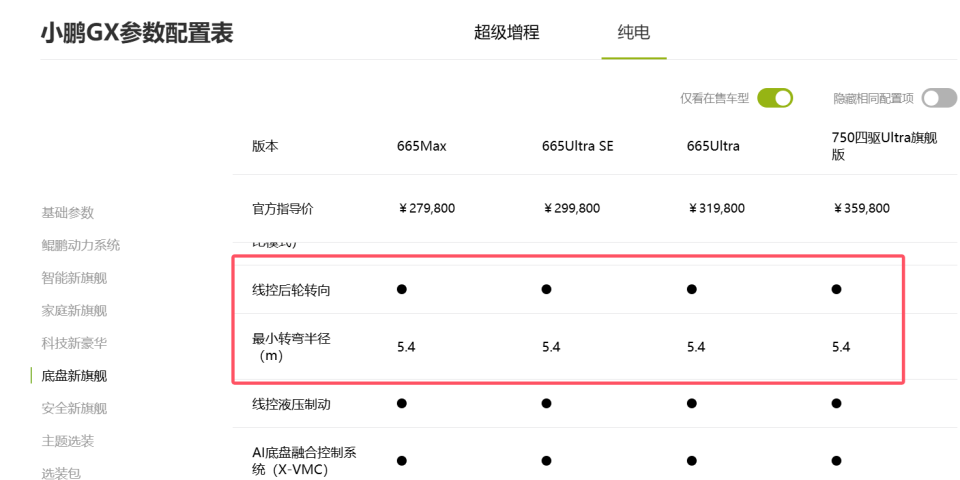The image size is (960, 480).
Task: Click 665Ultra dot for 线控后轮转向
Action: pos(692,289)
